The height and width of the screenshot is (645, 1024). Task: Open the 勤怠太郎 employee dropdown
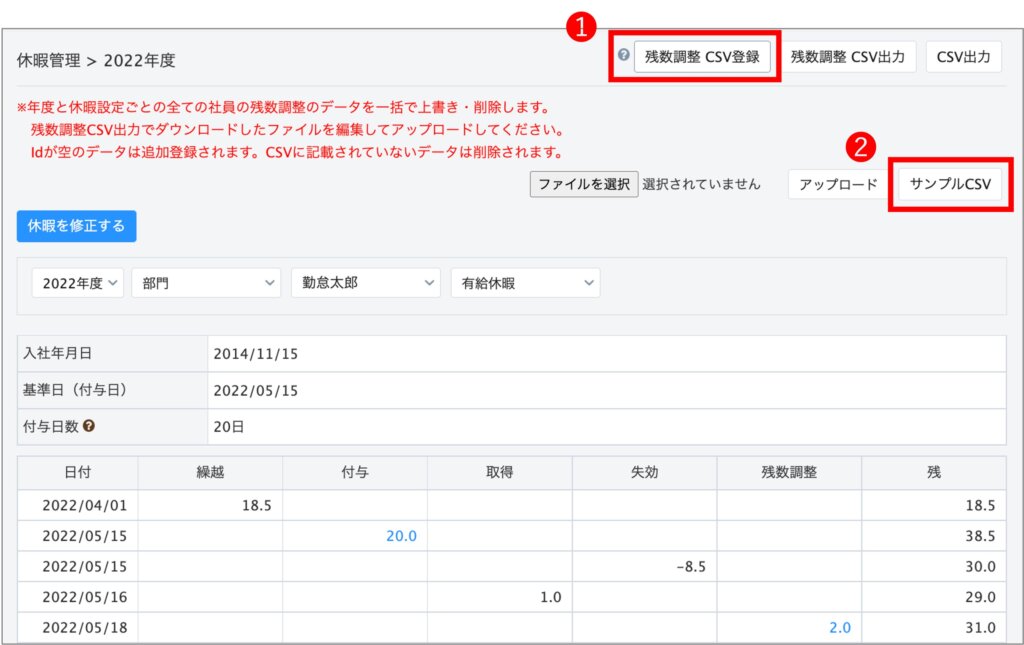pos(365,283)
